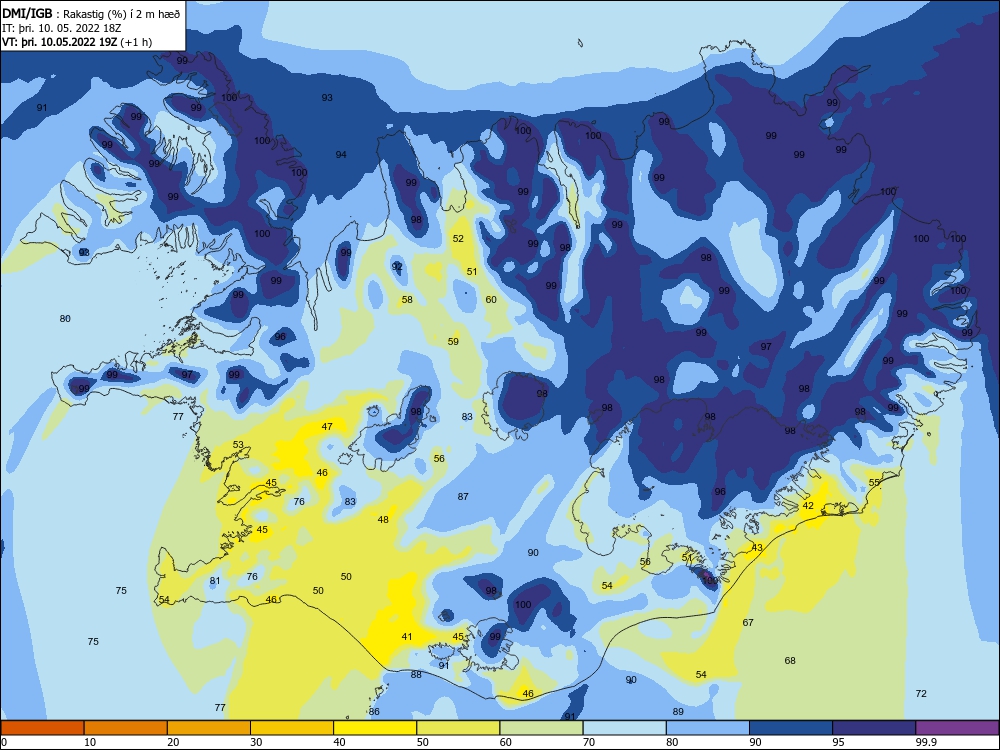Click the initialization time 'IT: þri. 10. 05. 2022 18Z'
Image resolution: width=1000 pixels, height=750 pixels.
tap(61, 28)
